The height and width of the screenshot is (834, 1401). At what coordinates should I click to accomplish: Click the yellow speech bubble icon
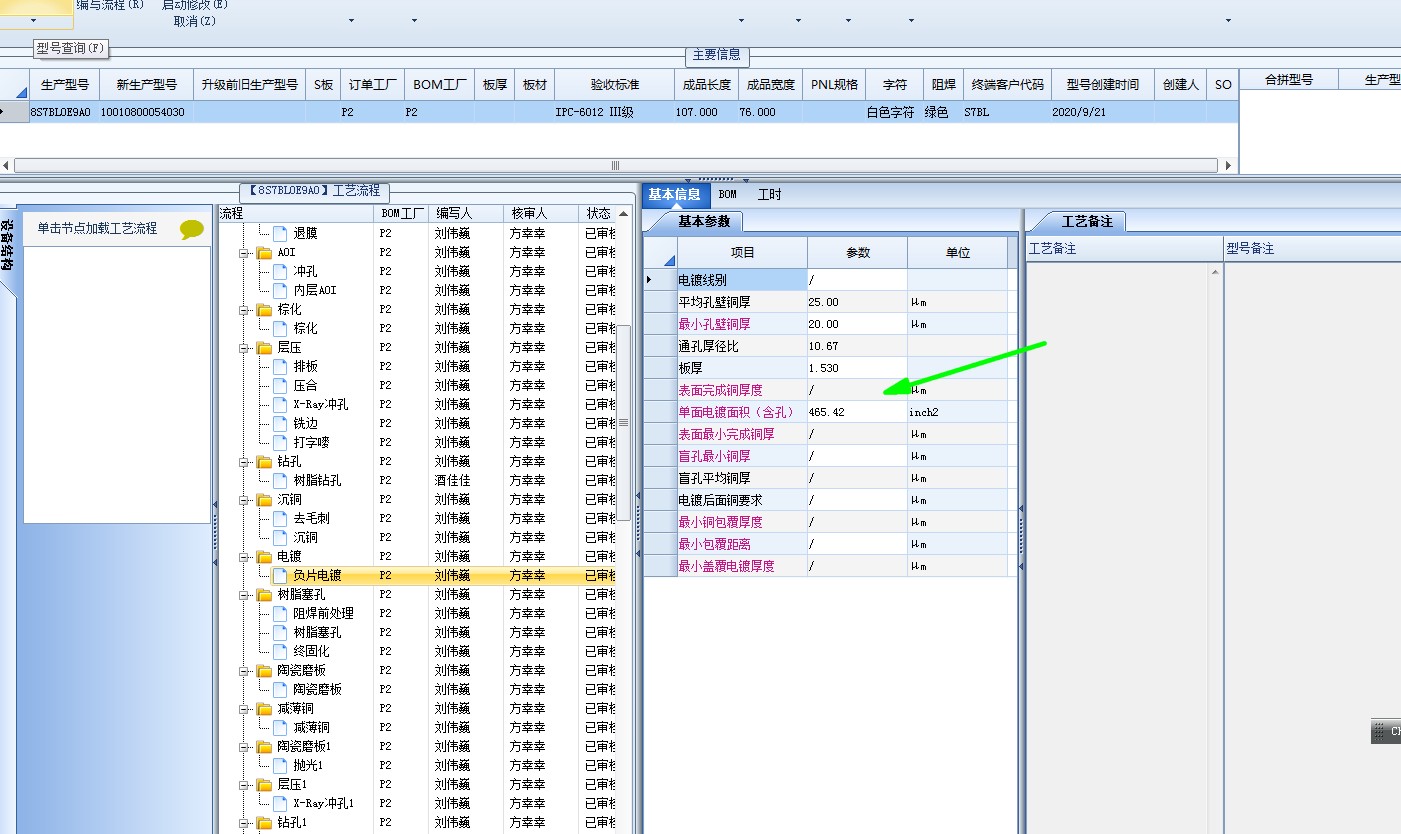point(192,230)
